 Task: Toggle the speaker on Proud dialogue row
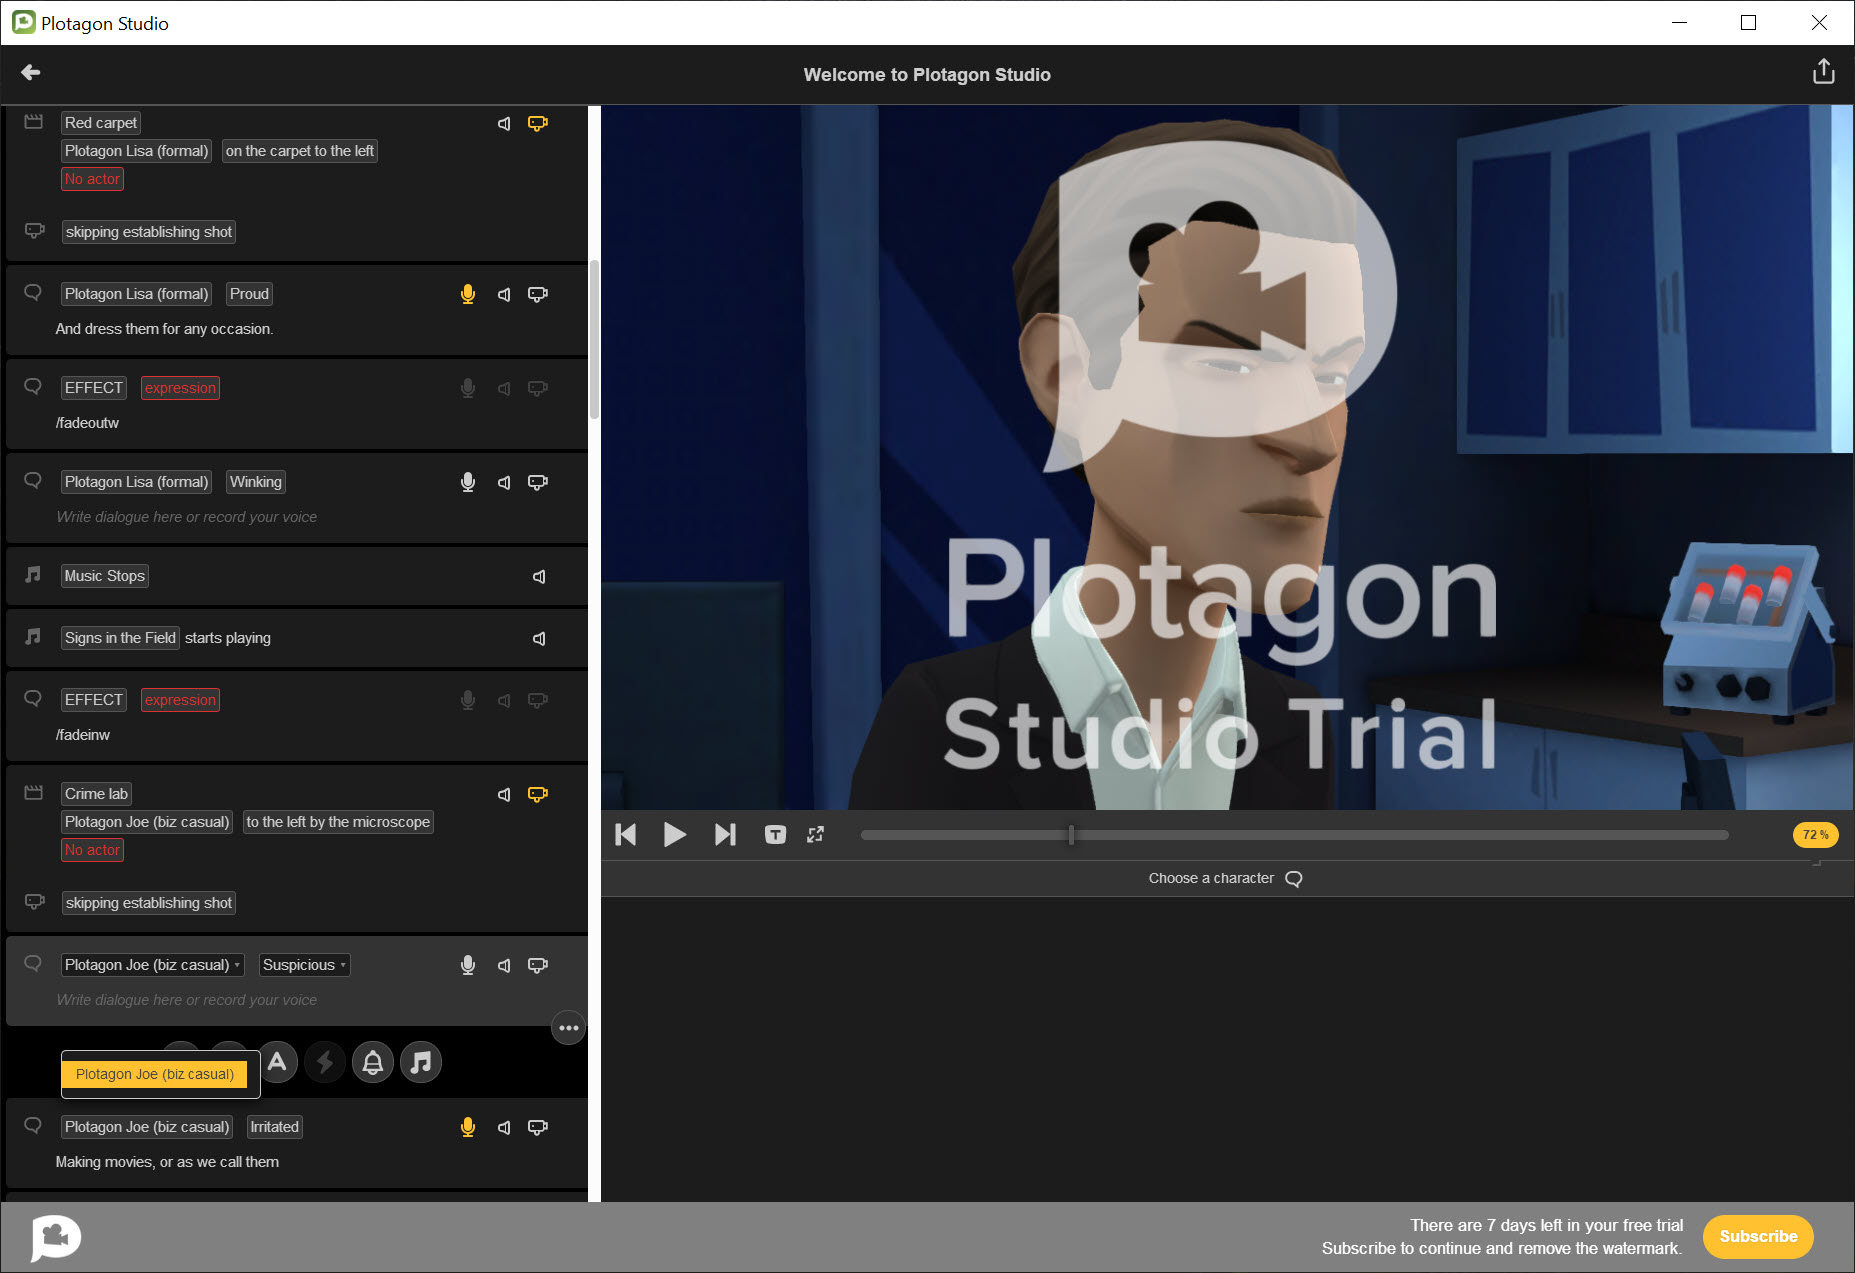click(504, 294)
